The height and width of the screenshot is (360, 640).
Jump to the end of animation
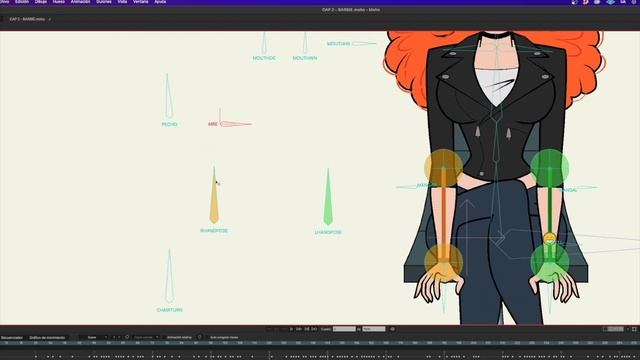tap(314, 329)
